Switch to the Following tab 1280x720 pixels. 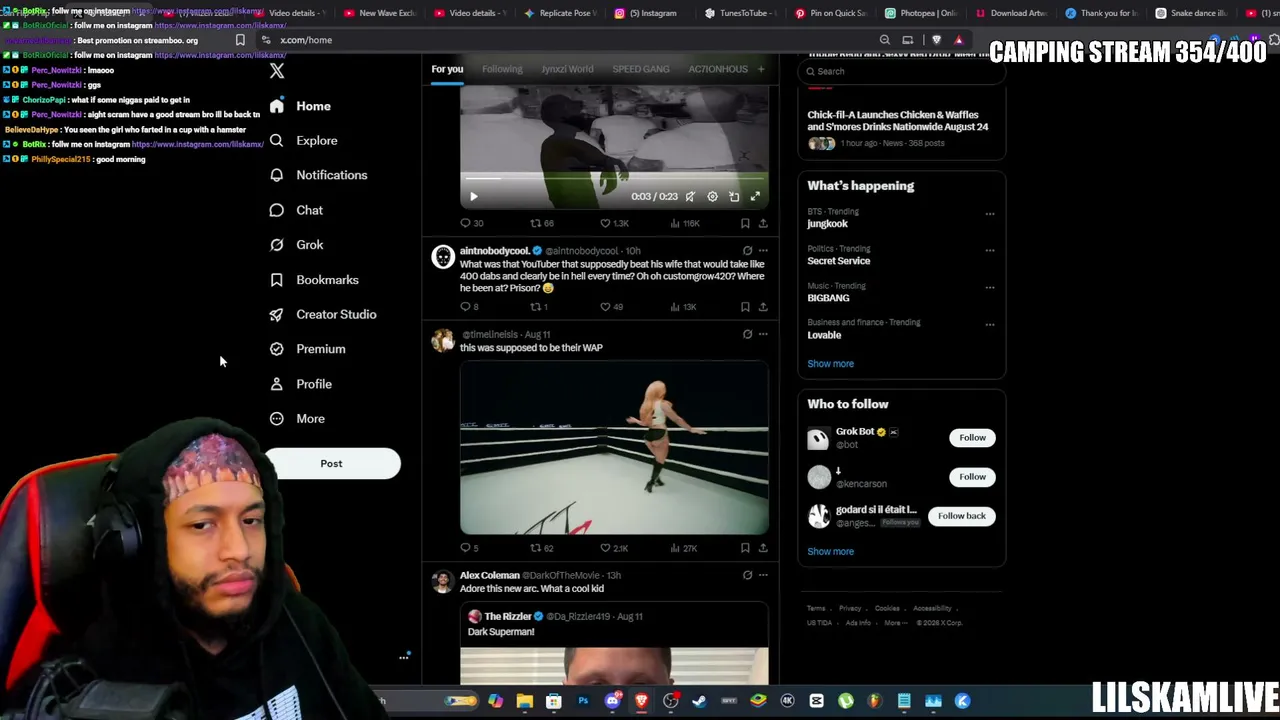[x=502, y=69]
